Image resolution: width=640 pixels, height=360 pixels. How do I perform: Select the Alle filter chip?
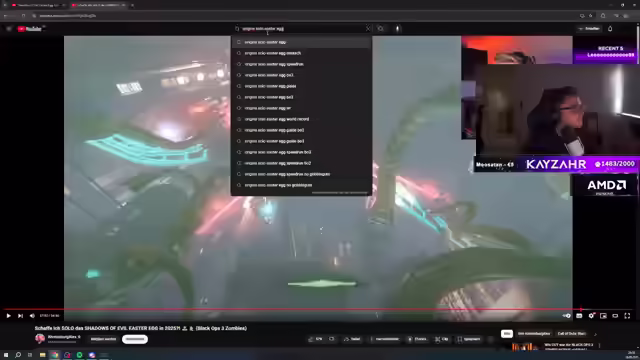tap(507, 334)
